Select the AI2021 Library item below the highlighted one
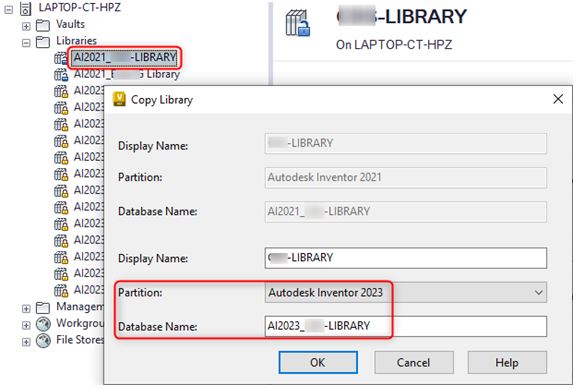The width and height of the screenshot is (578, 389). point(126,74)
